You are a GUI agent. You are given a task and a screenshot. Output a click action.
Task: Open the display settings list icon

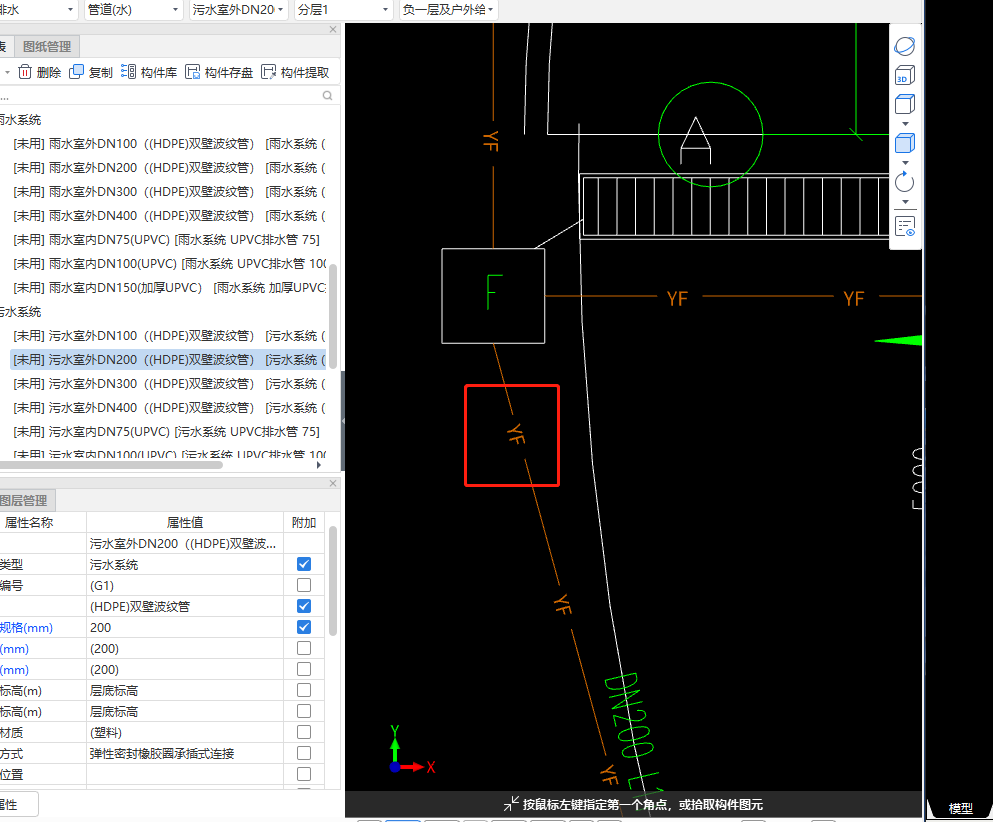click(x=905, y=226)
